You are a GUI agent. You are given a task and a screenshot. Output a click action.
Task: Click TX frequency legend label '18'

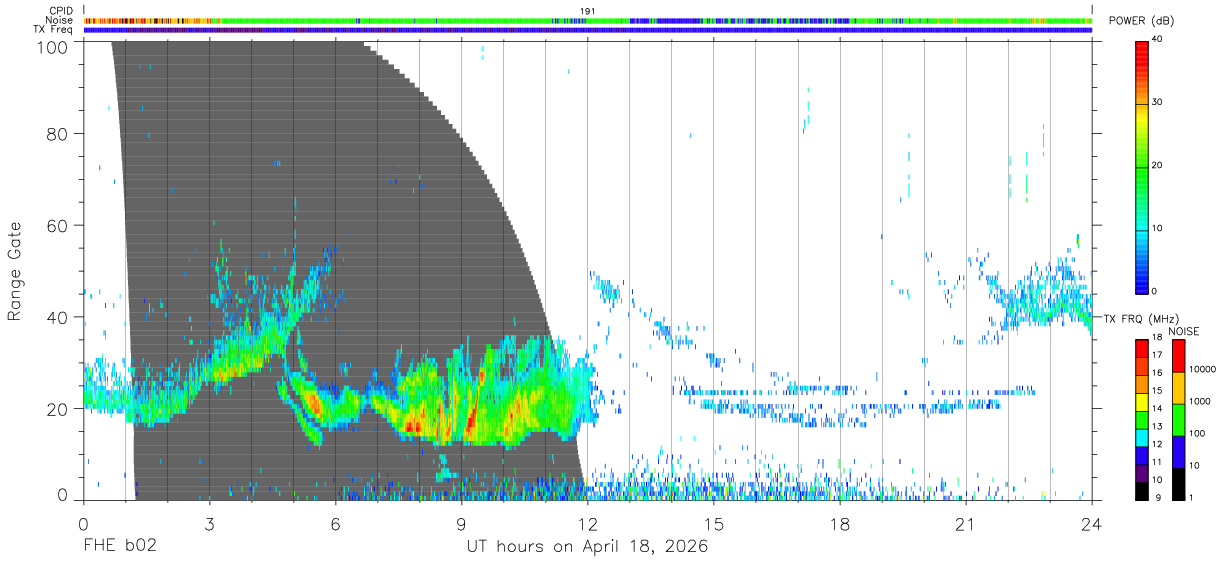point(1158,339)
